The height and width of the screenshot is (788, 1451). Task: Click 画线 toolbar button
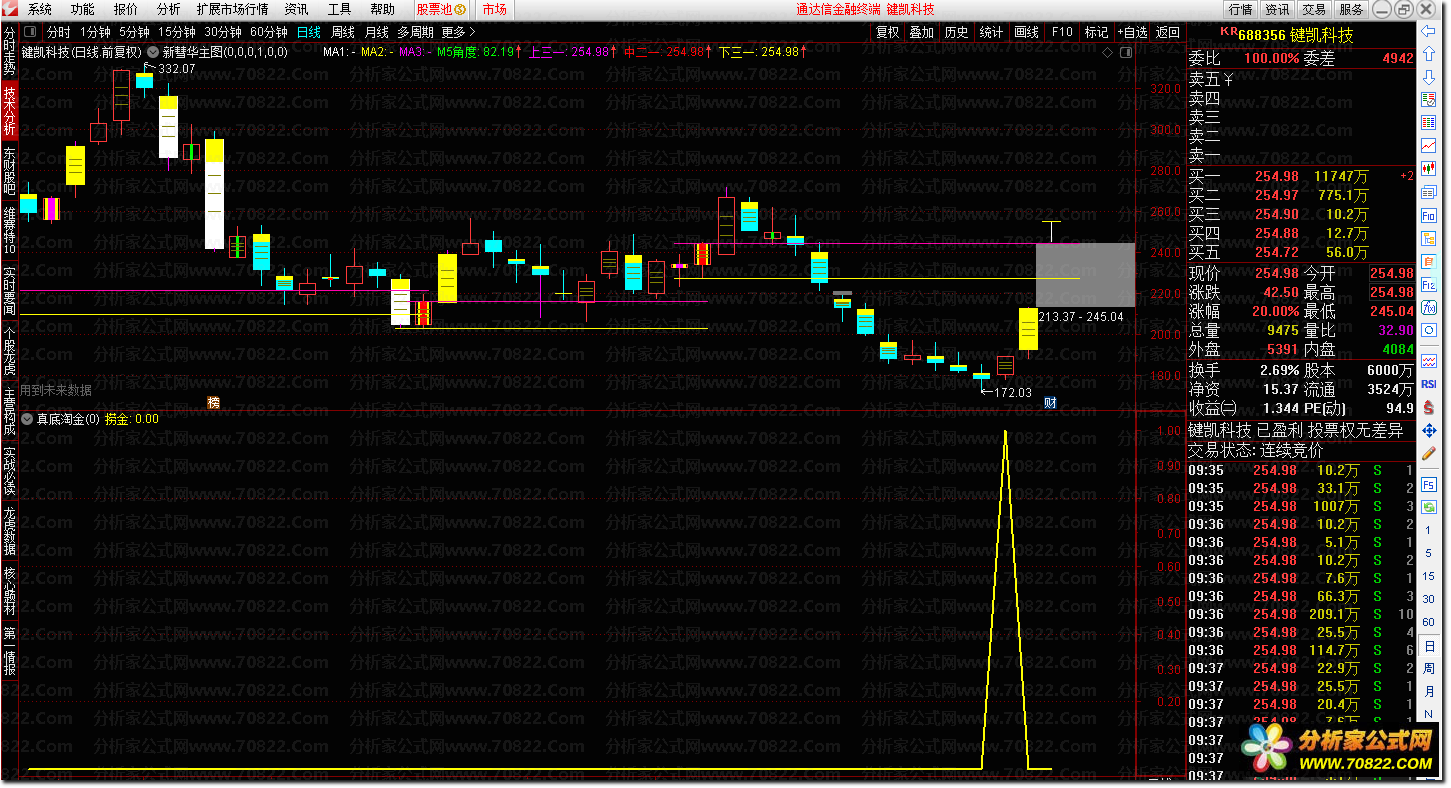[1026, 32]
